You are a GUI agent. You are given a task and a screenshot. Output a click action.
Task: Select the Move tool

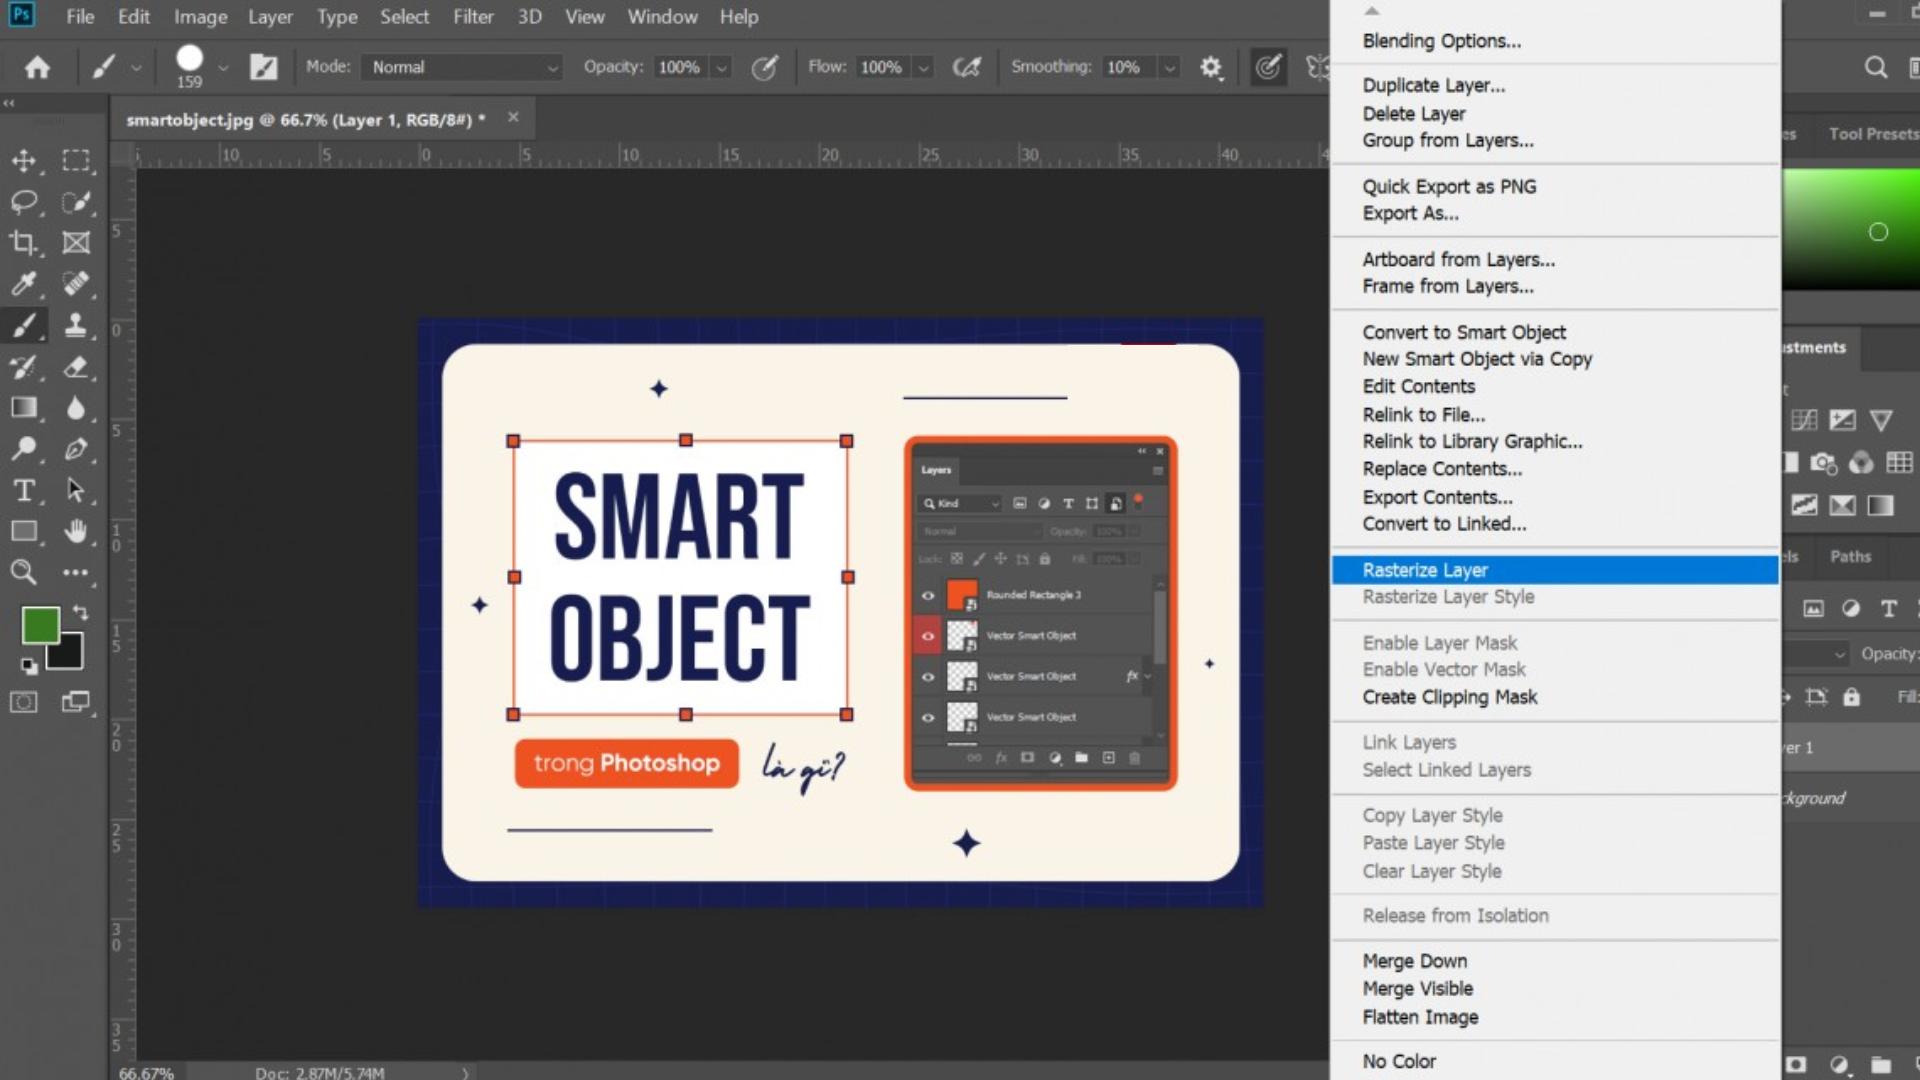[25, 160]
